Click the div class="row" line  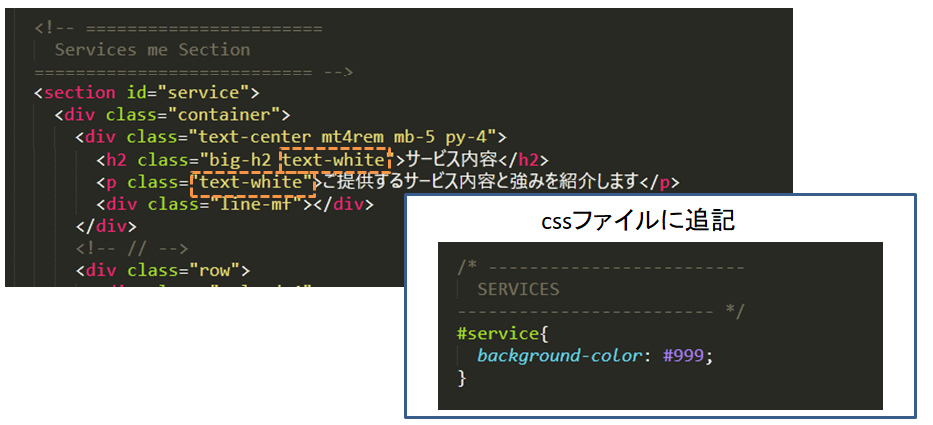162,271
